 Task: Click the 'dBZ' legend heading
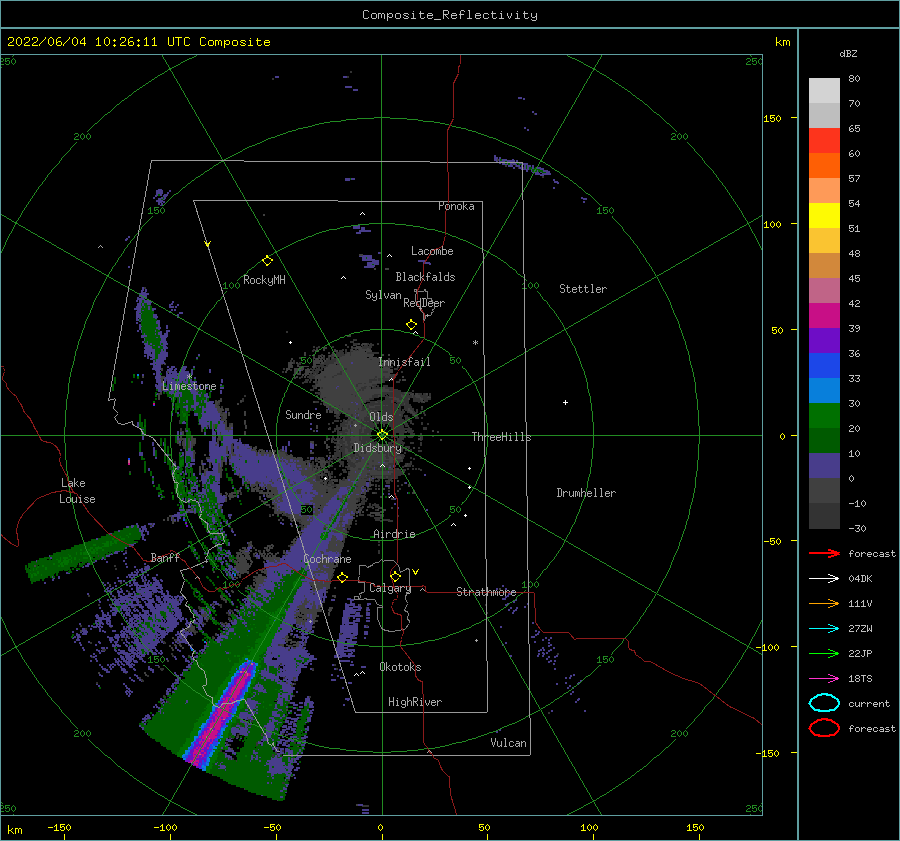pos(848,53)
